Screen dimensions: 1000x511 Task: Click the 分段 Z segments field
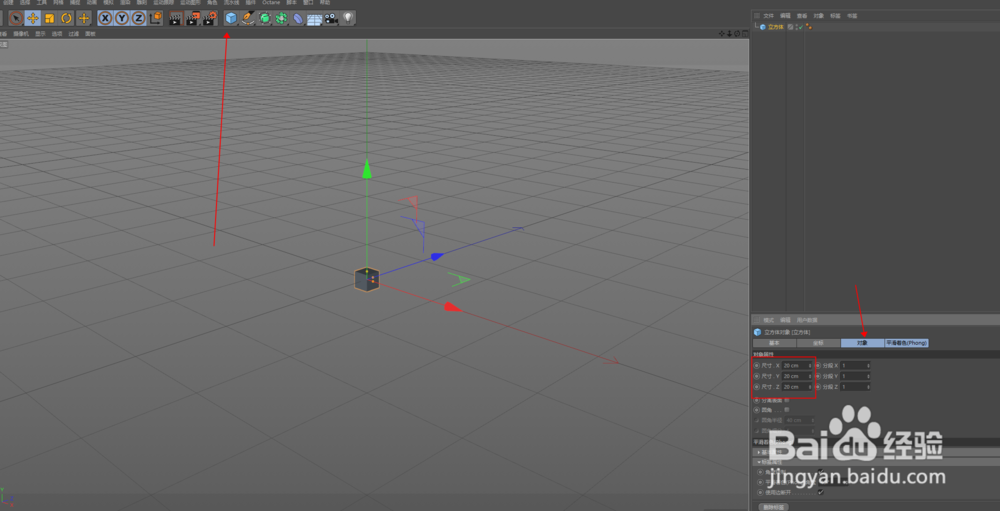(855, 387)
